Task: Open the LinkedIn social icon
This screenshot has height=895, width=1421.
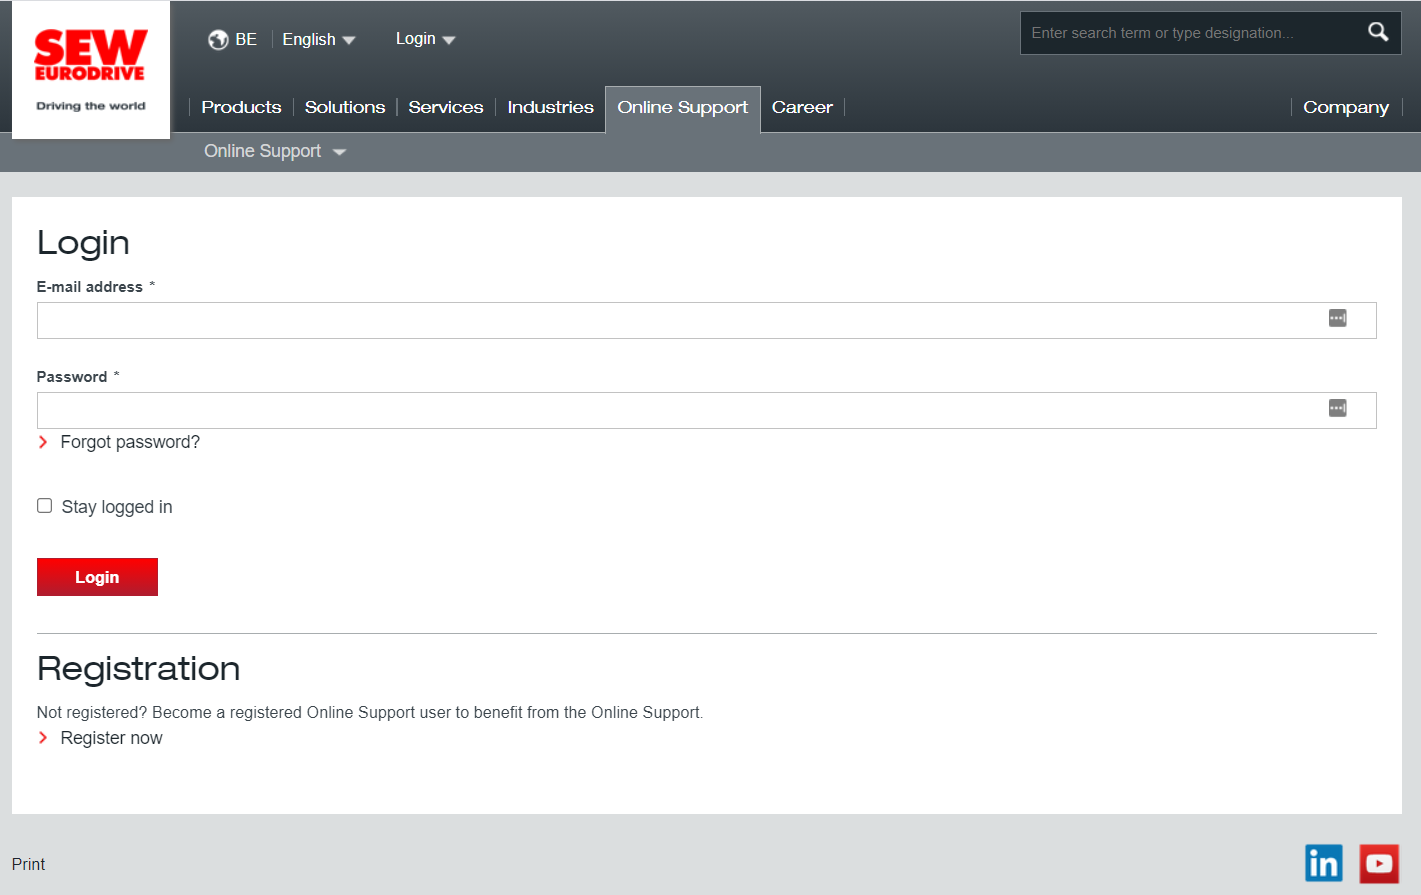Action: point(1323,863)
